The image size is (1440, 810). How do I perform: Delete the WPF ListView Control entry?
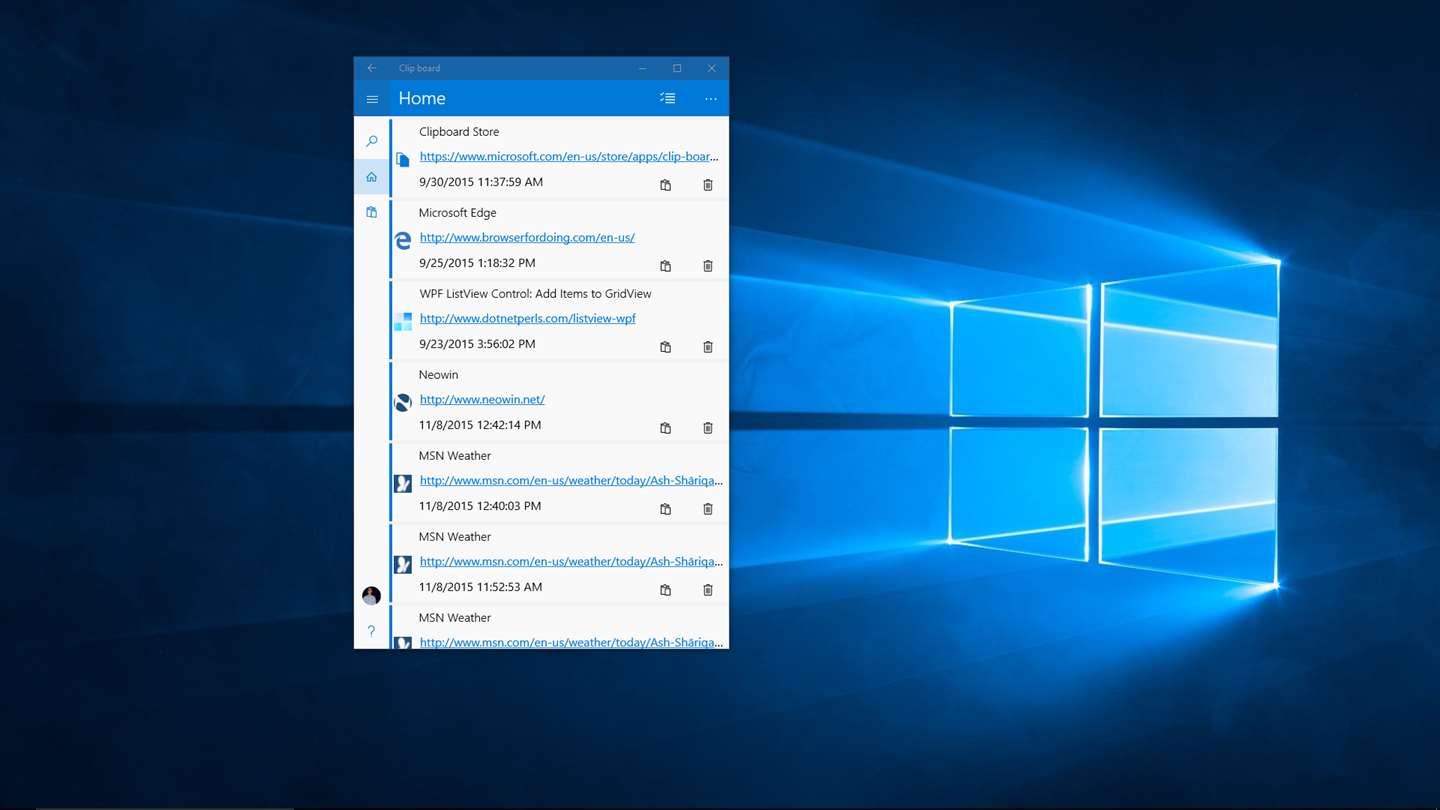pyautogui.click(x=708, y=347)
